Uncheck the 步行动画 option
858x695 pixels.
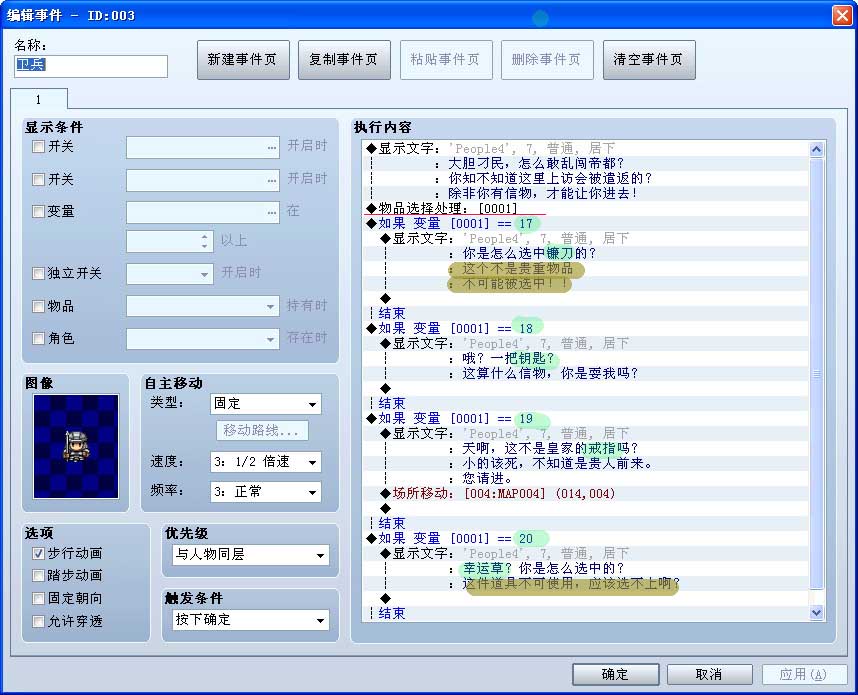click(x=38, y=554)
